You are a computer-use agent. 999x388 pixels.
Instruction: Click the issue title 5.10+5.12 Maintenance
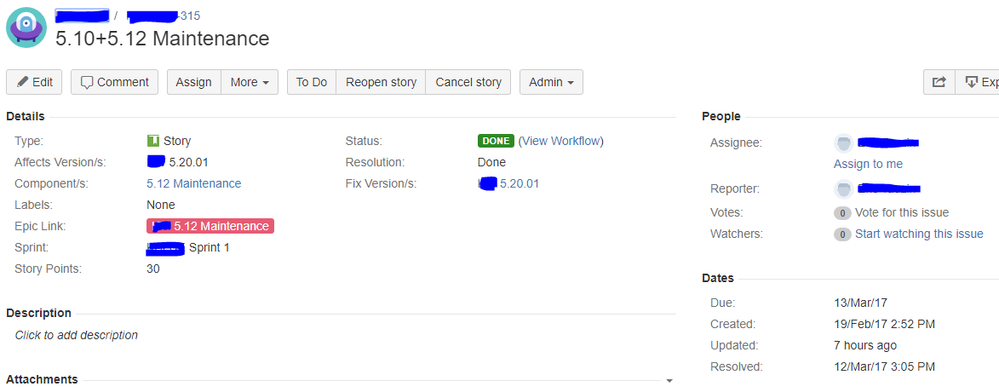[x=162, y=38]
